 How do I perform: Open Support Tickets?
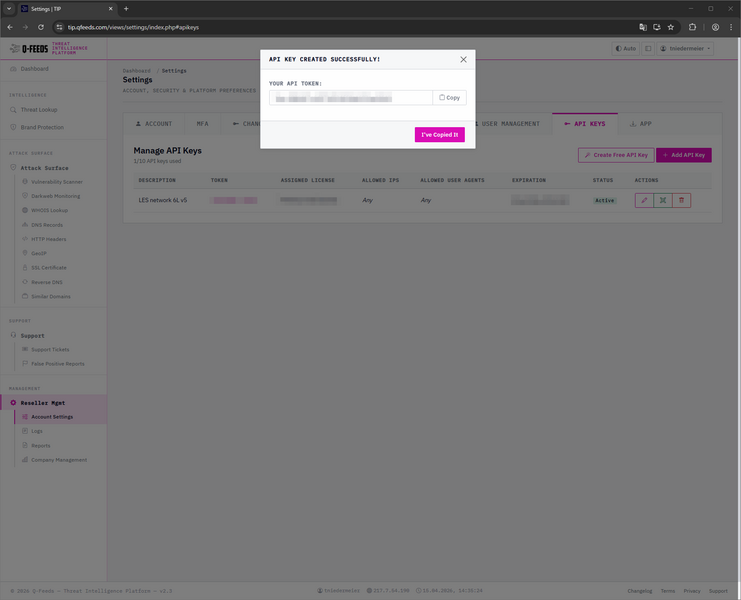point(50,350)
